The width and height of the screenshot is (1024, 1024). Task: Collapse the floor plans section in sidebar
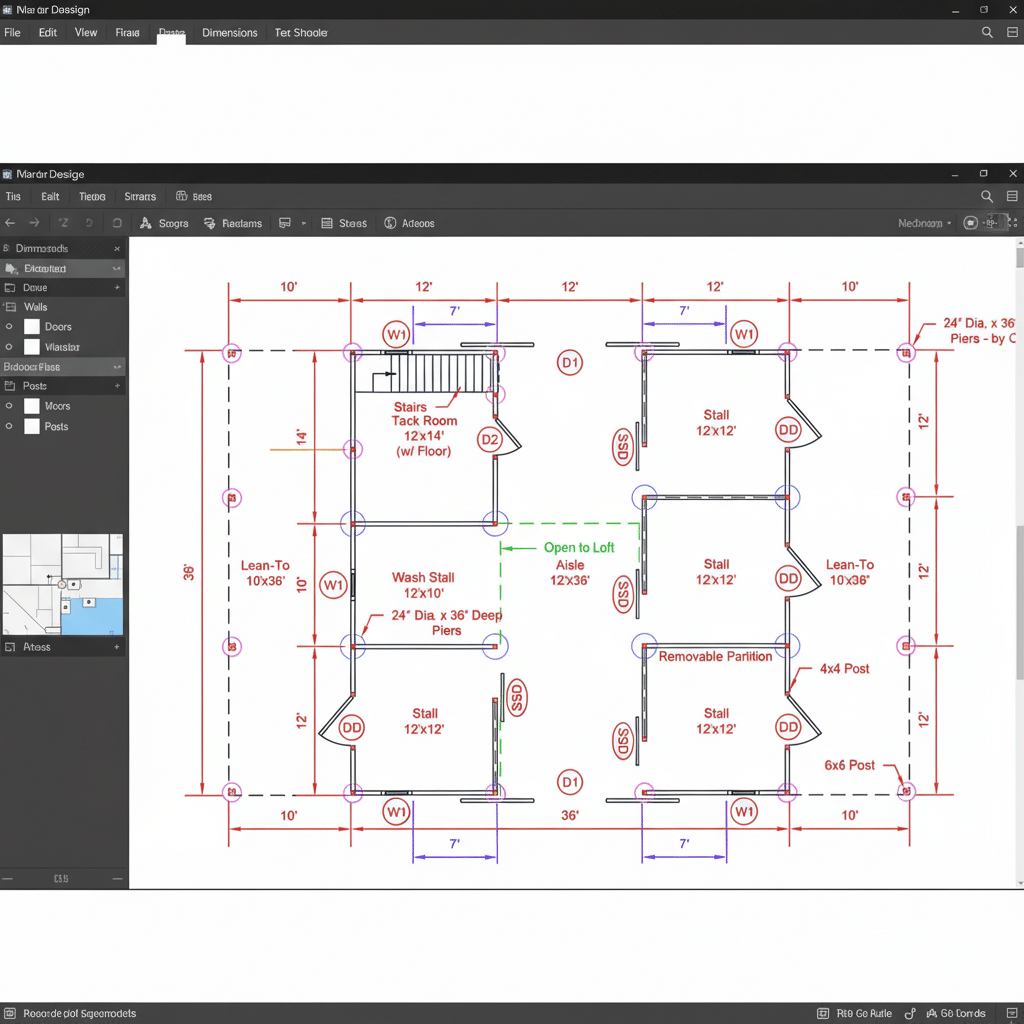117,367
